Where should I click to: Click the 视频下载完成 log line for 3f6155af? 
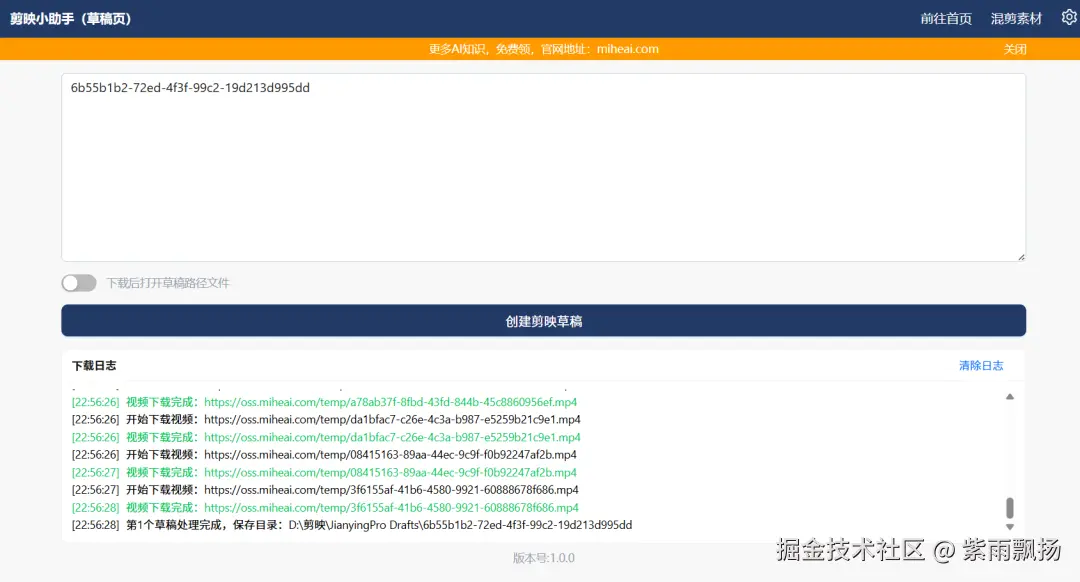pyautogui.click(x=325, y=508)
